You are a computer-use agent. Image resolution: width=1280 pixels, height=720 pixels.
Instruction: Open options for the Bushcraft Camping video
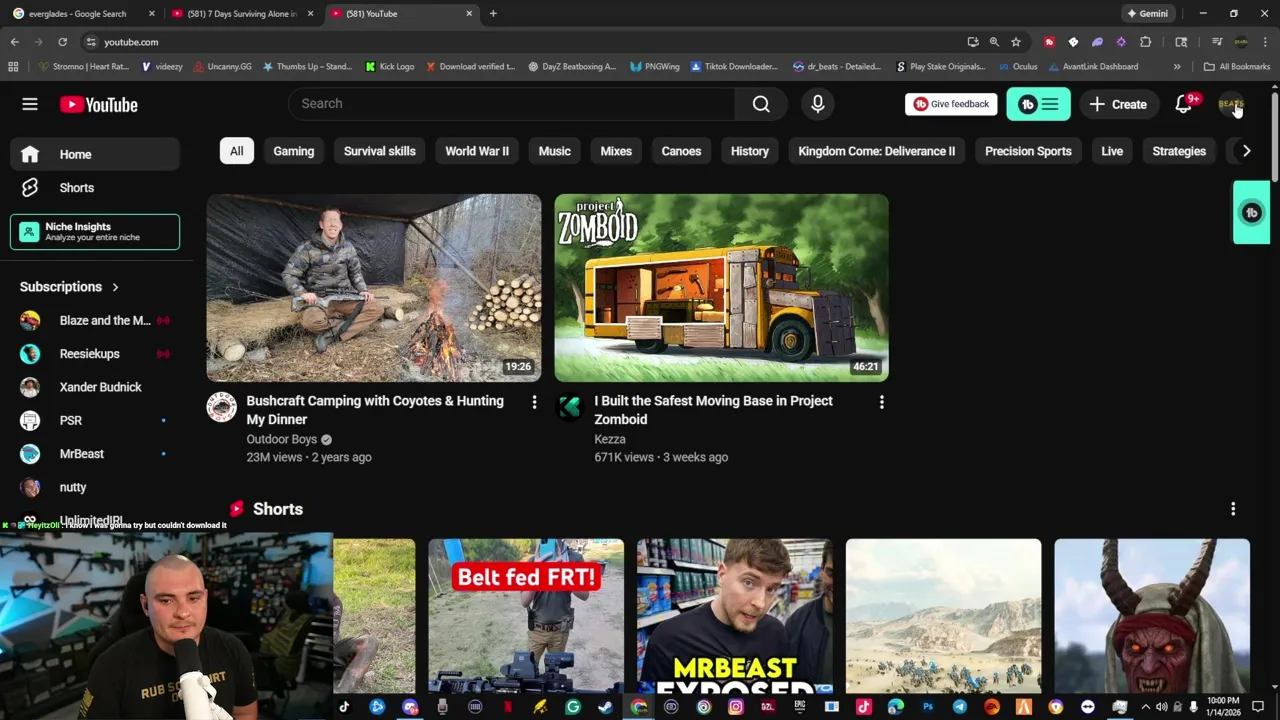point(534,402)
